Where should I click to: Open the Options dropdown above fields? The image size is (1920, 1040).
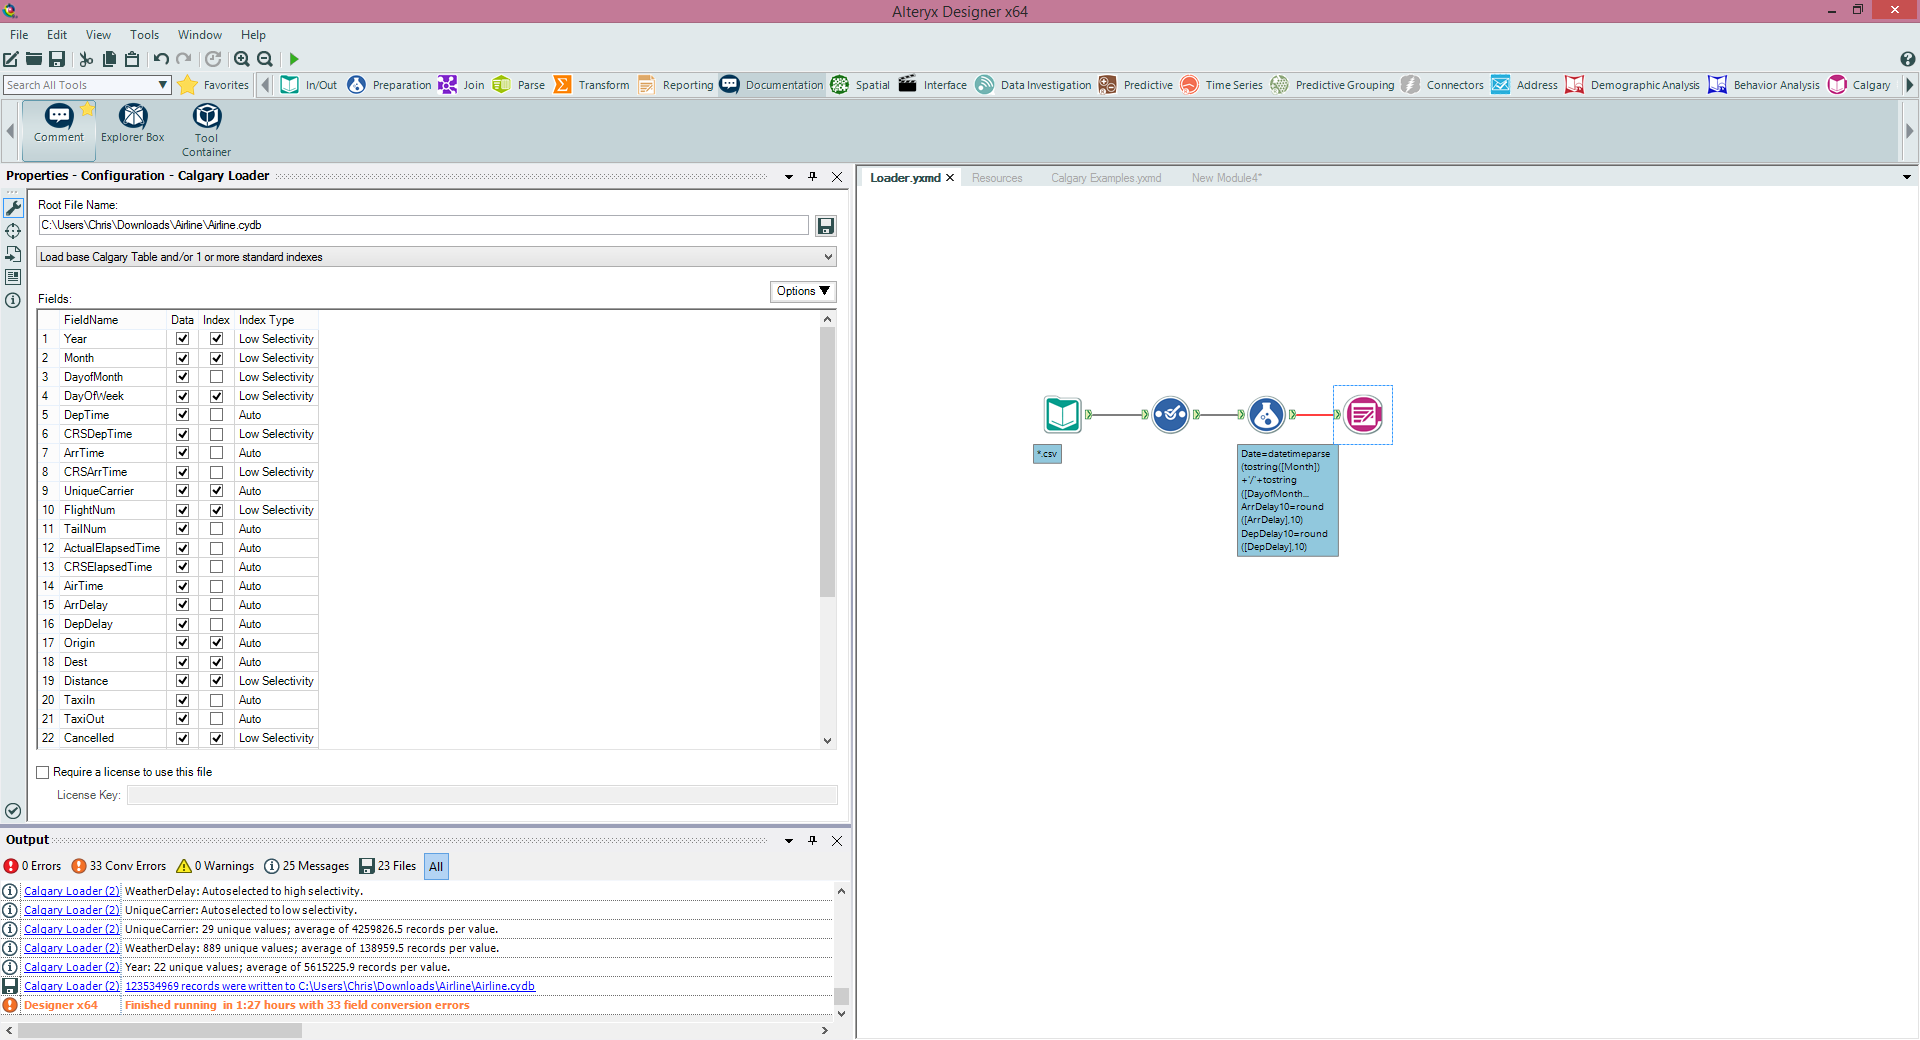(x=803, y=291)
